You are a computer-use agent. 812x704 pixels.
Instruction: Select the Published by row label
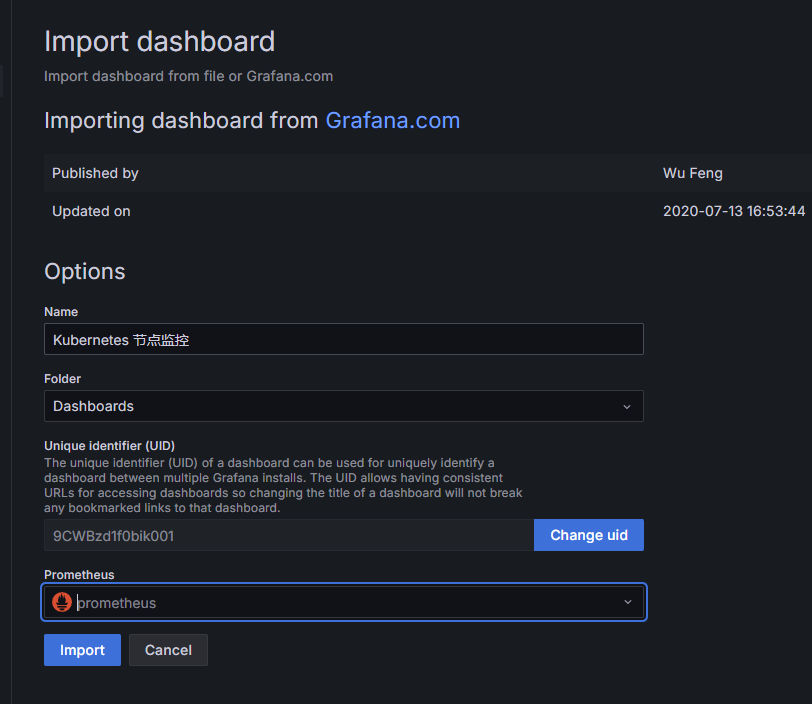(x=95, y=173)
